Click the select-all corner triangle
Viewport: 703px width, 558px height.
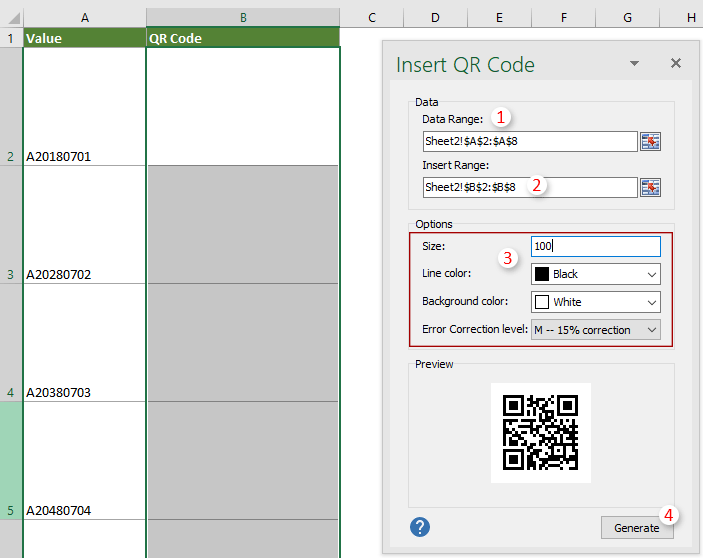[13, 18]
